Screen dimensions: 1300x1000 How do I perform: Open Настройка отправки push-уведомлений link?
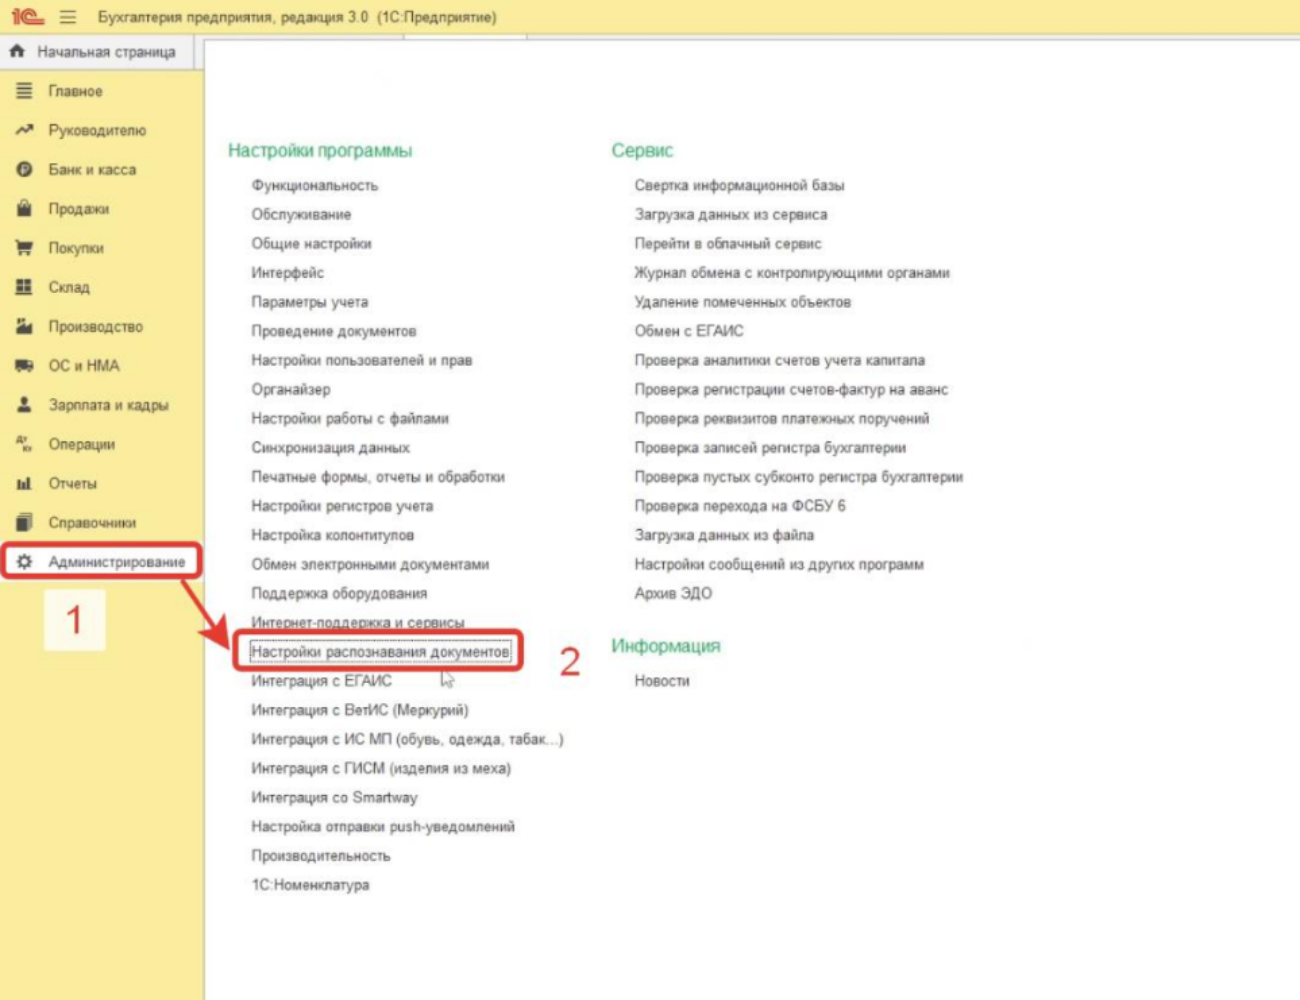click(383, 826)
